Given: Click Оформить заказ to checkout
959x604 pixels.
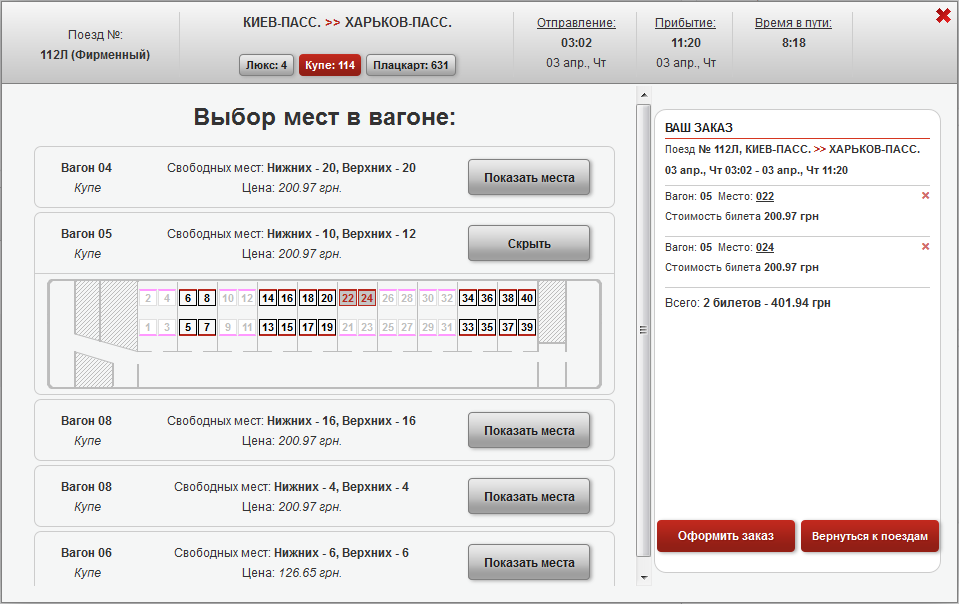Looking at the screenshot, I should coord(725,536).
